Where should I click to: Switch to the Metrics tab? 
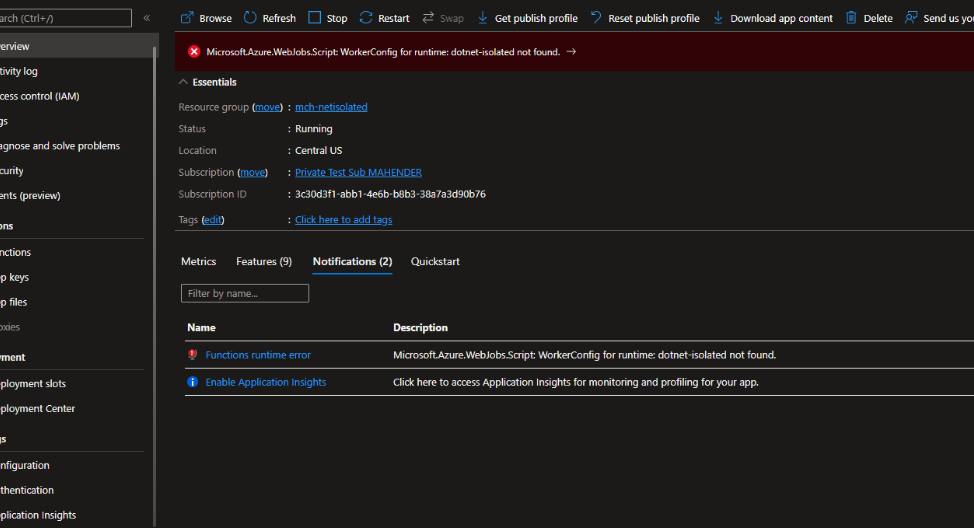click(199, 262)
